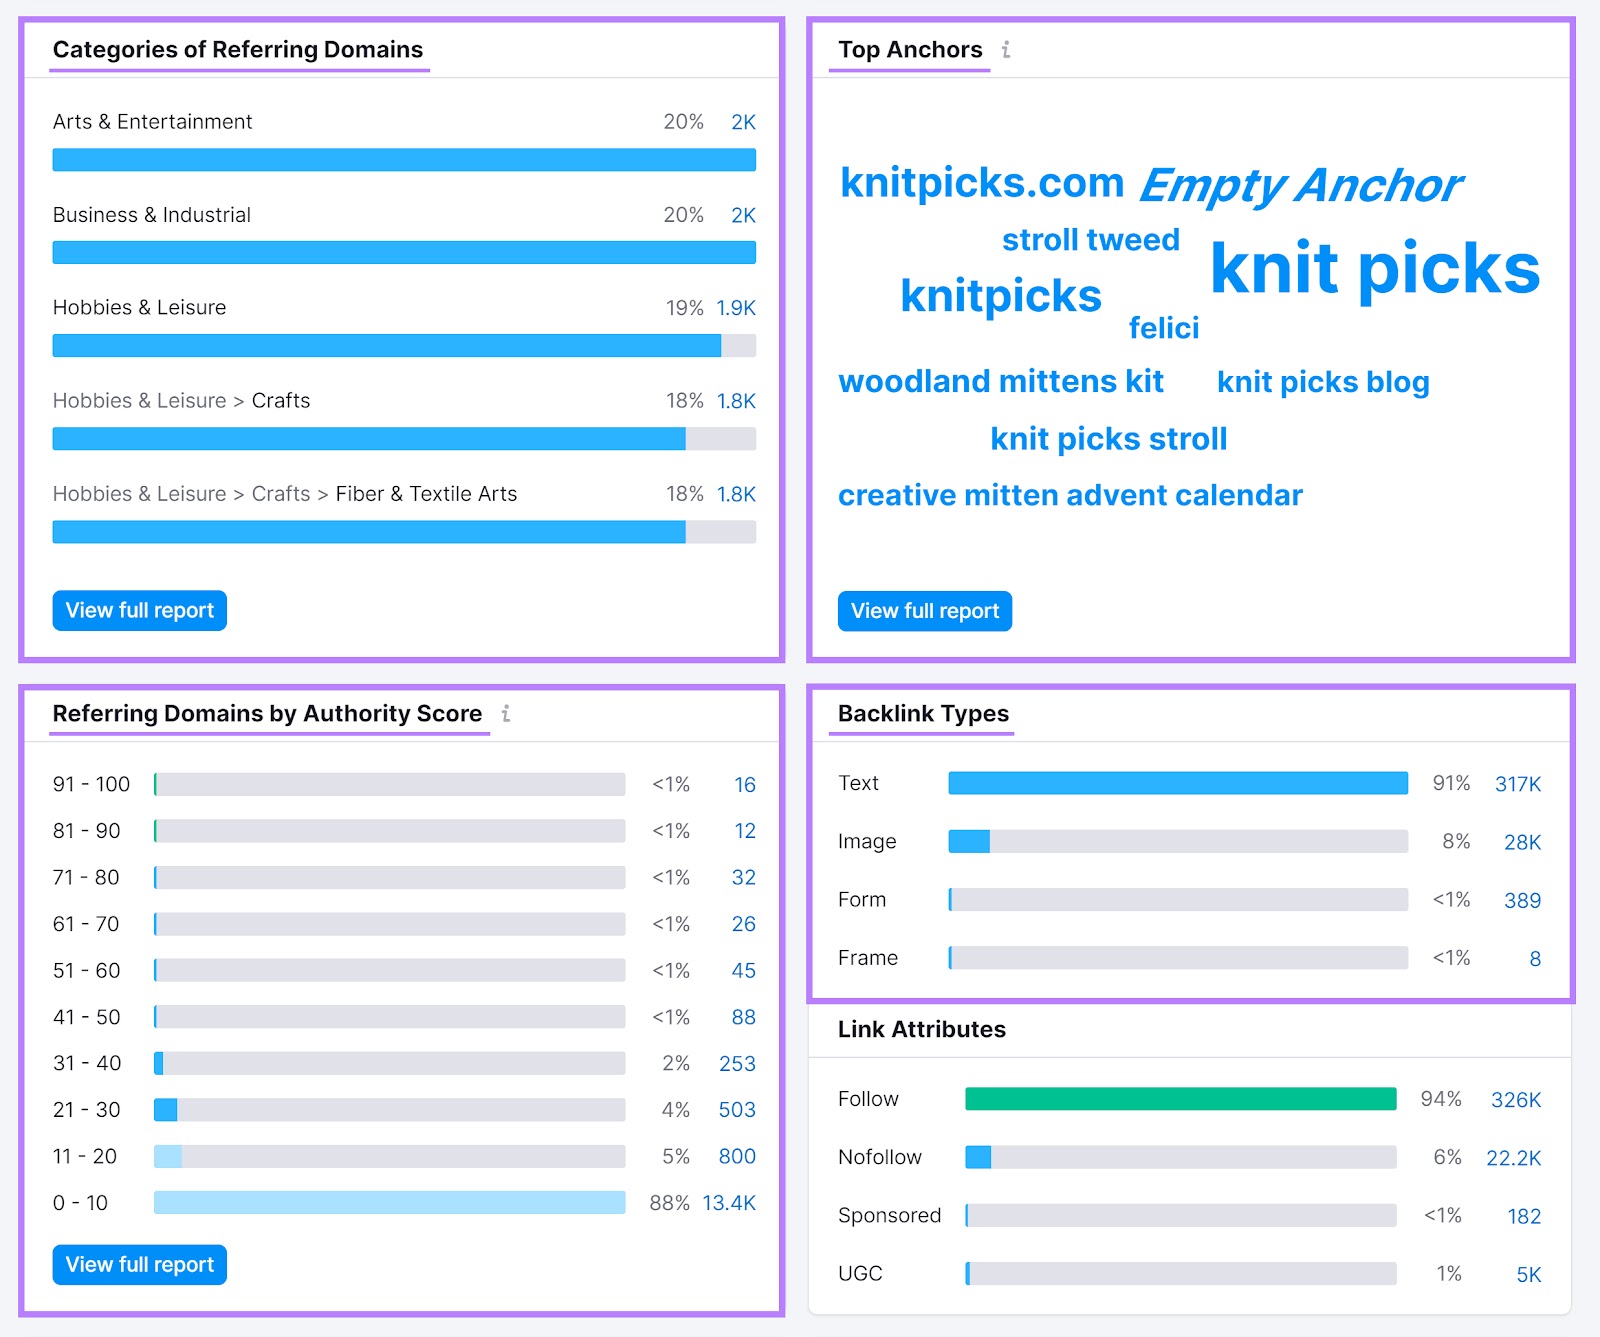
Task: Click the woodland mittens kit anchor
Action: pyautogui.click(x=1001, y=381)
